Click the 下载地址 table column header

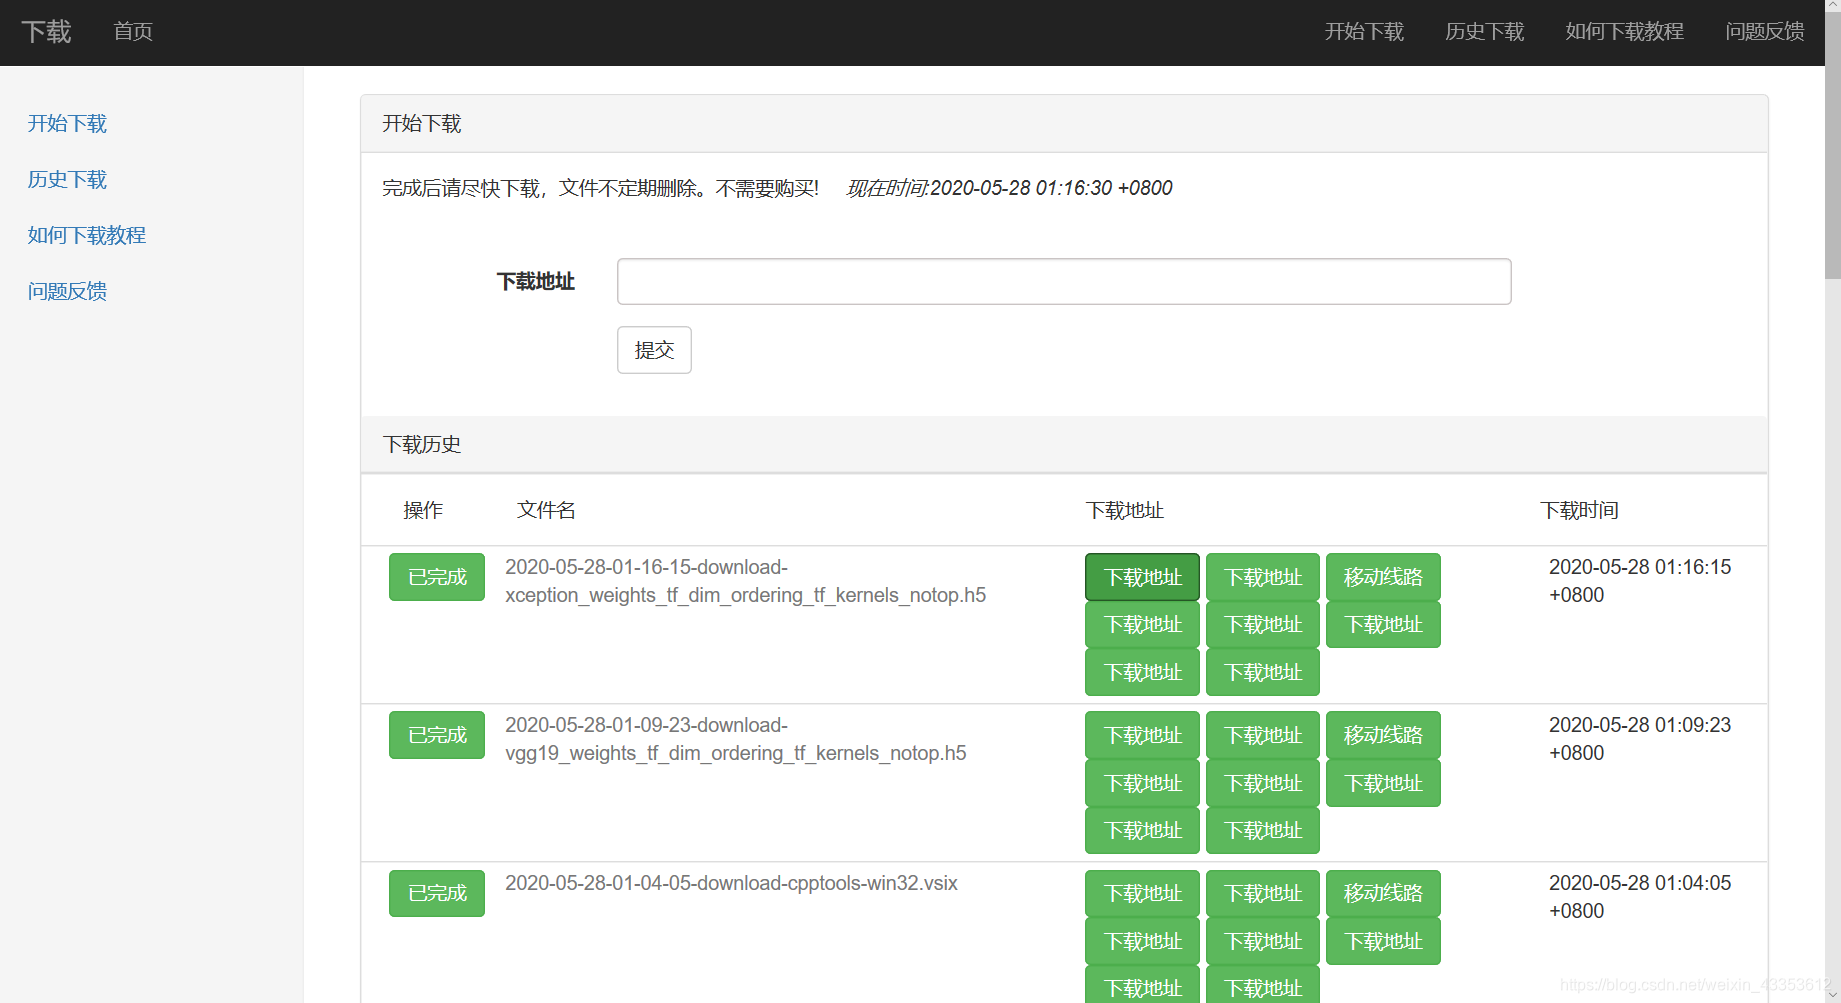coord(1125,510)
